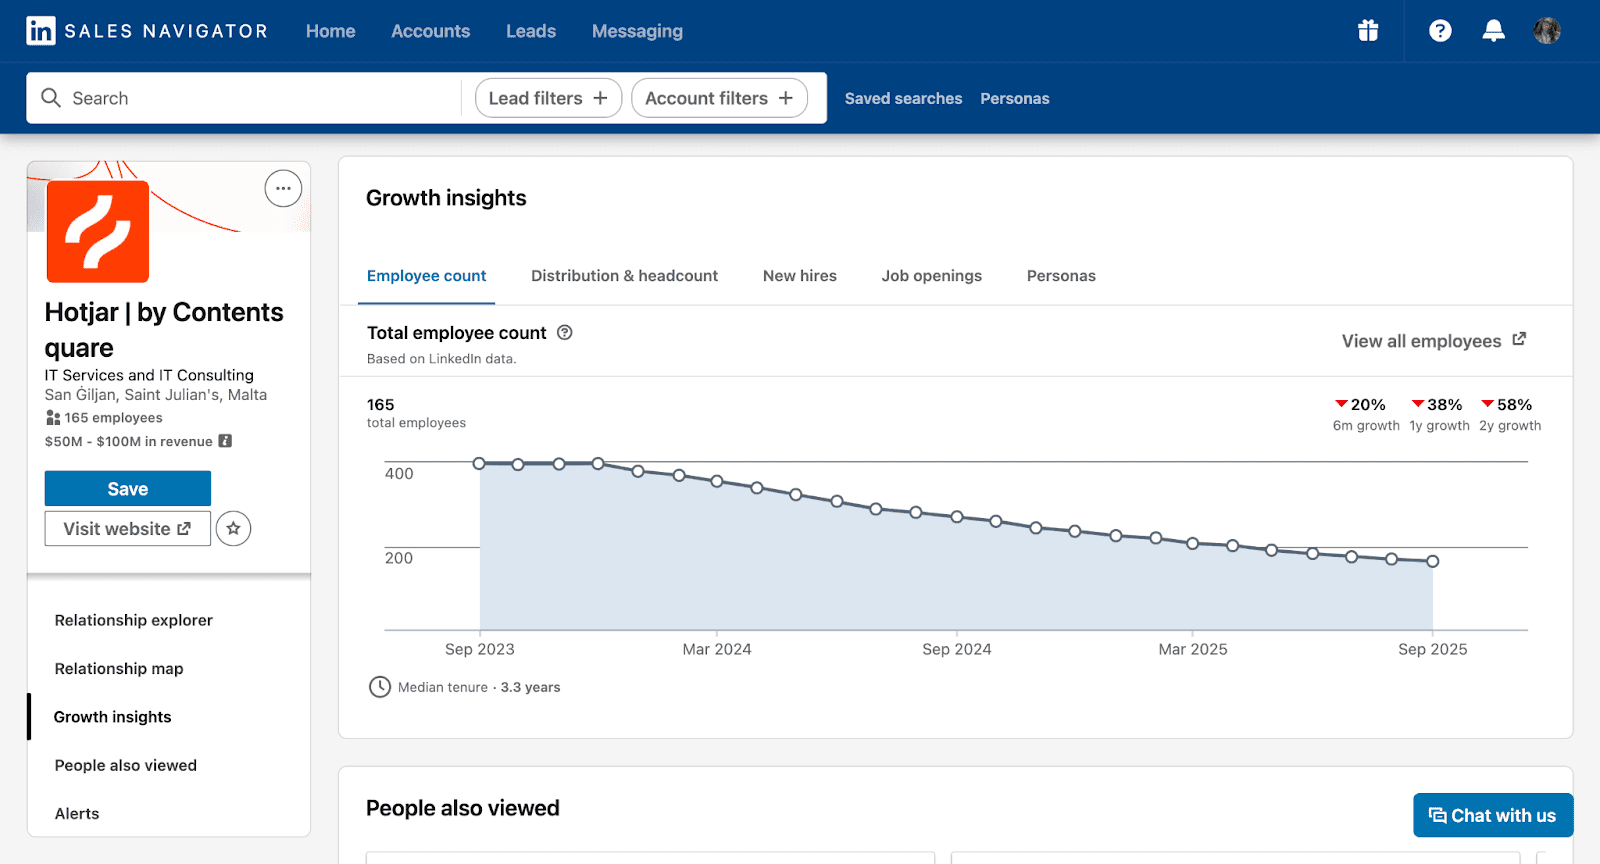The width and height of the screenshot is (1600, 864).
Task: Star the Hotjar account
Action: [x=233, y=529]
